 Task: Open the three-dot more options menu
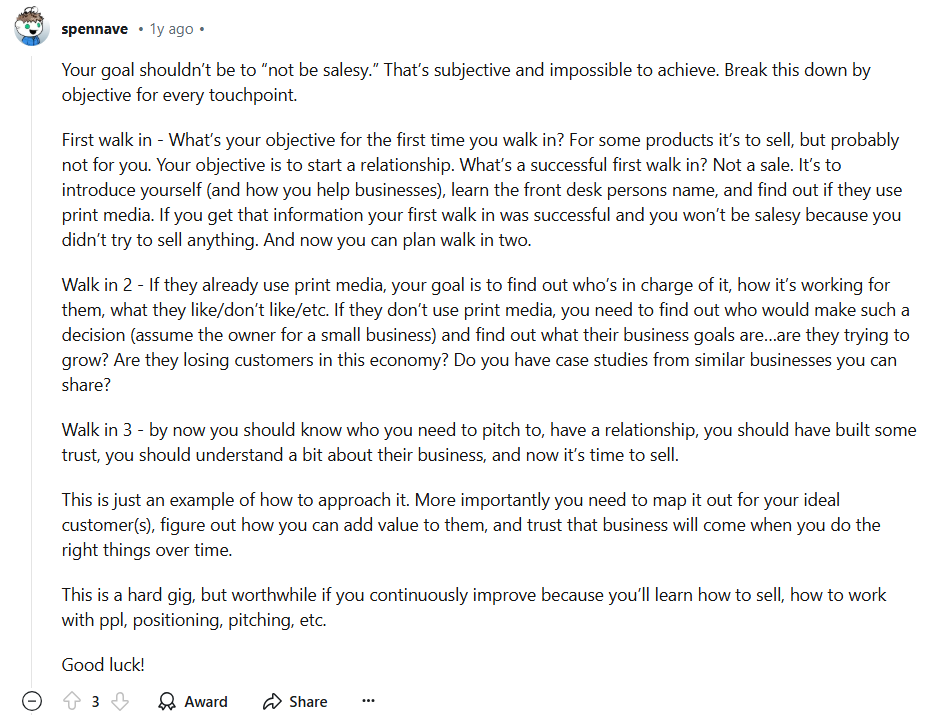pos(369,701)
